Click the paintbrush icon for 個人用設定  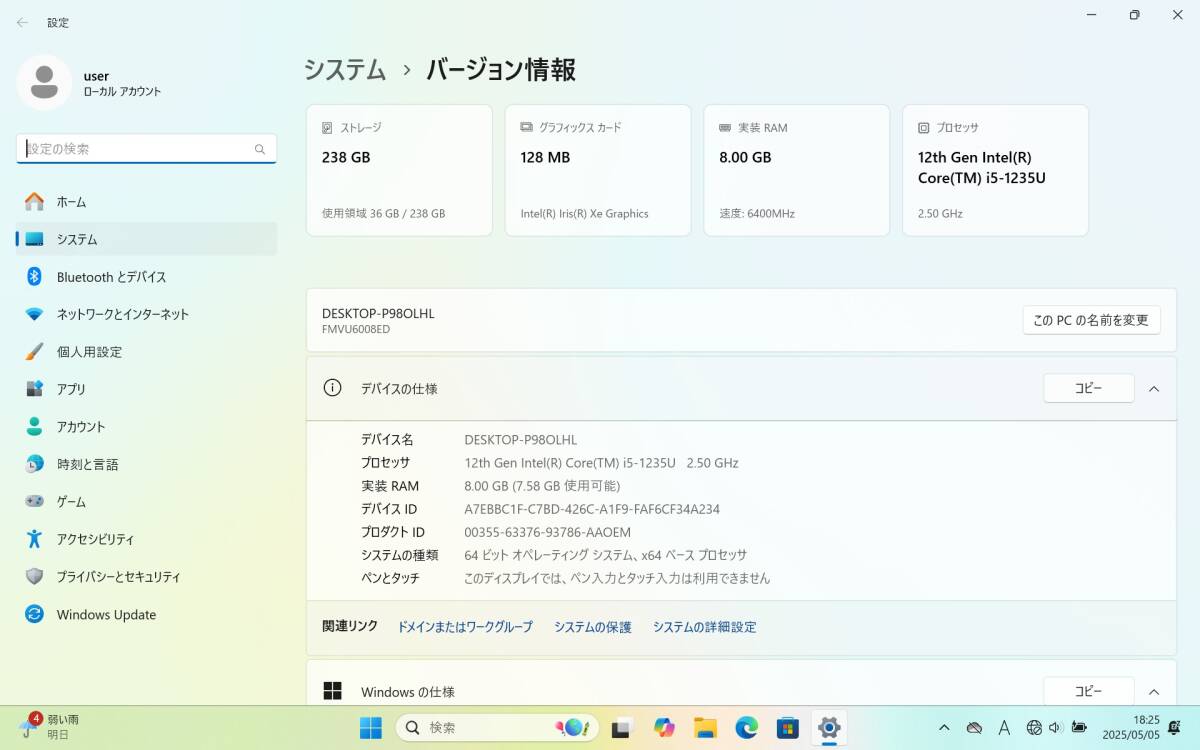click(34, 352)
